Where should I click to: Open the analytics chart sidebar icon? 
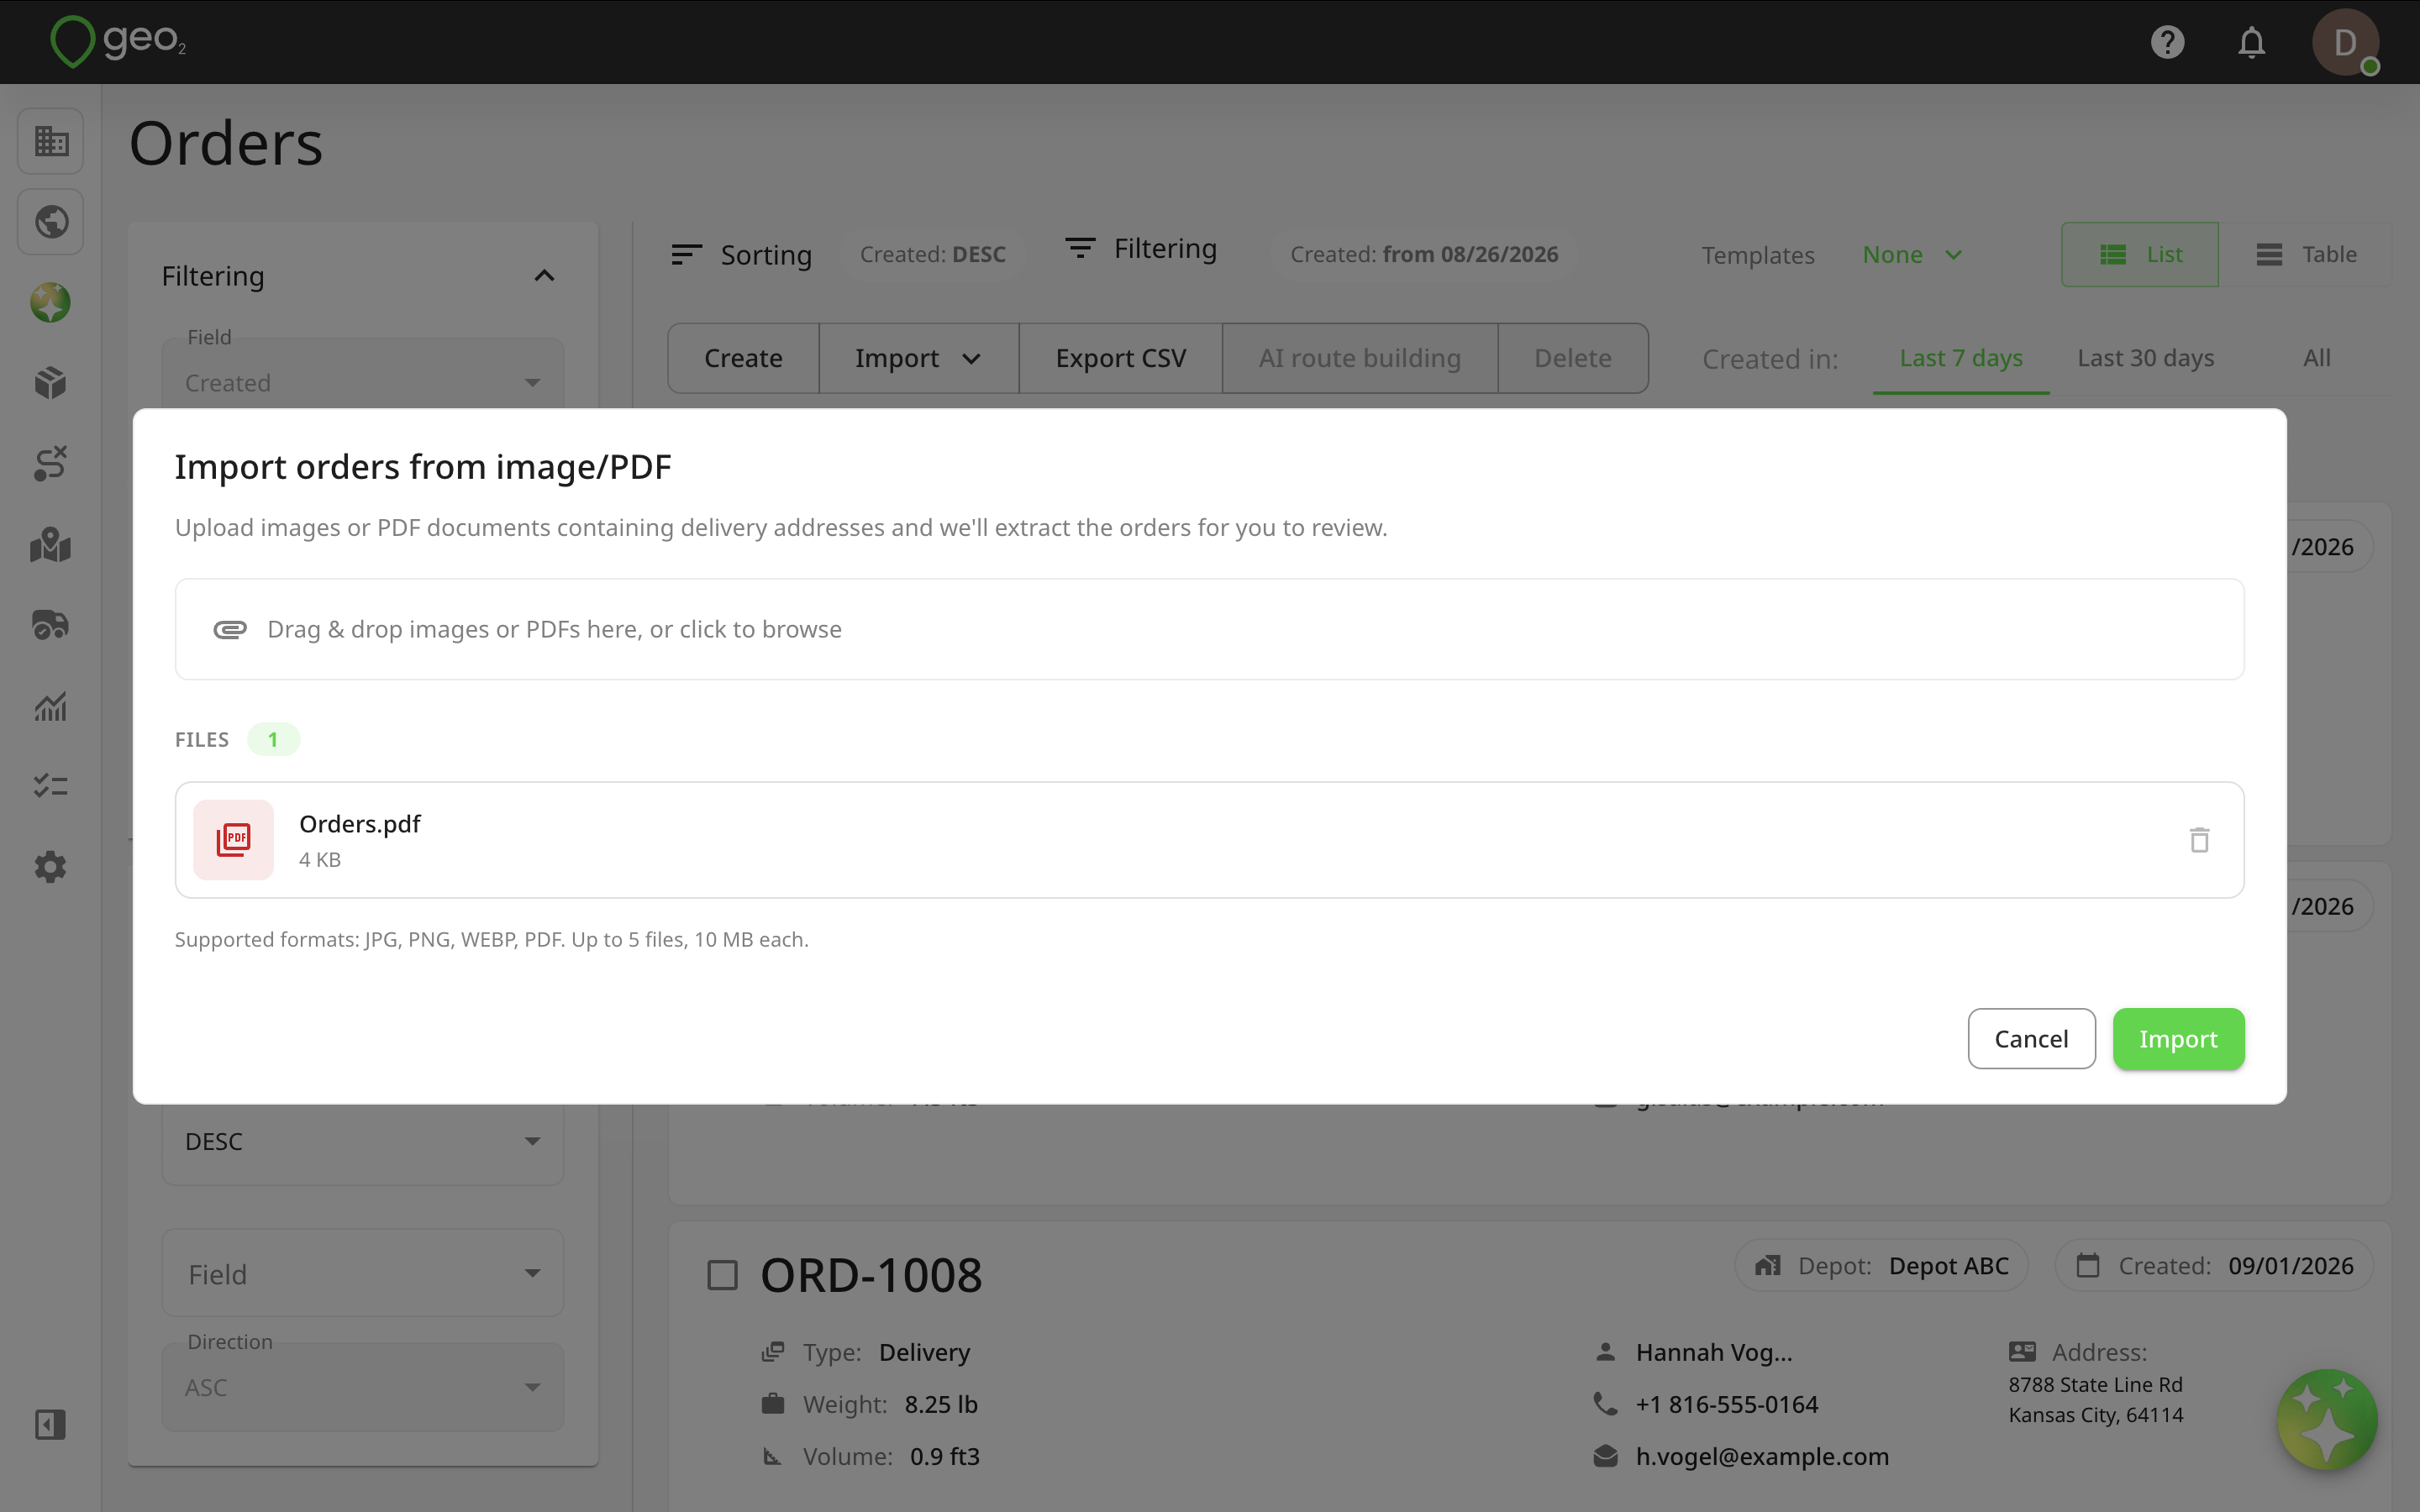pos(50,706)
